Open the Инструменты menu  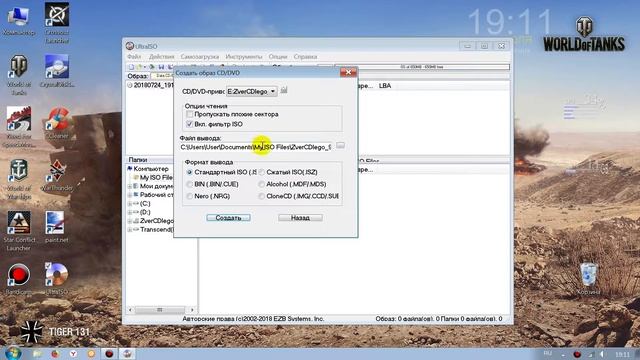244,56
